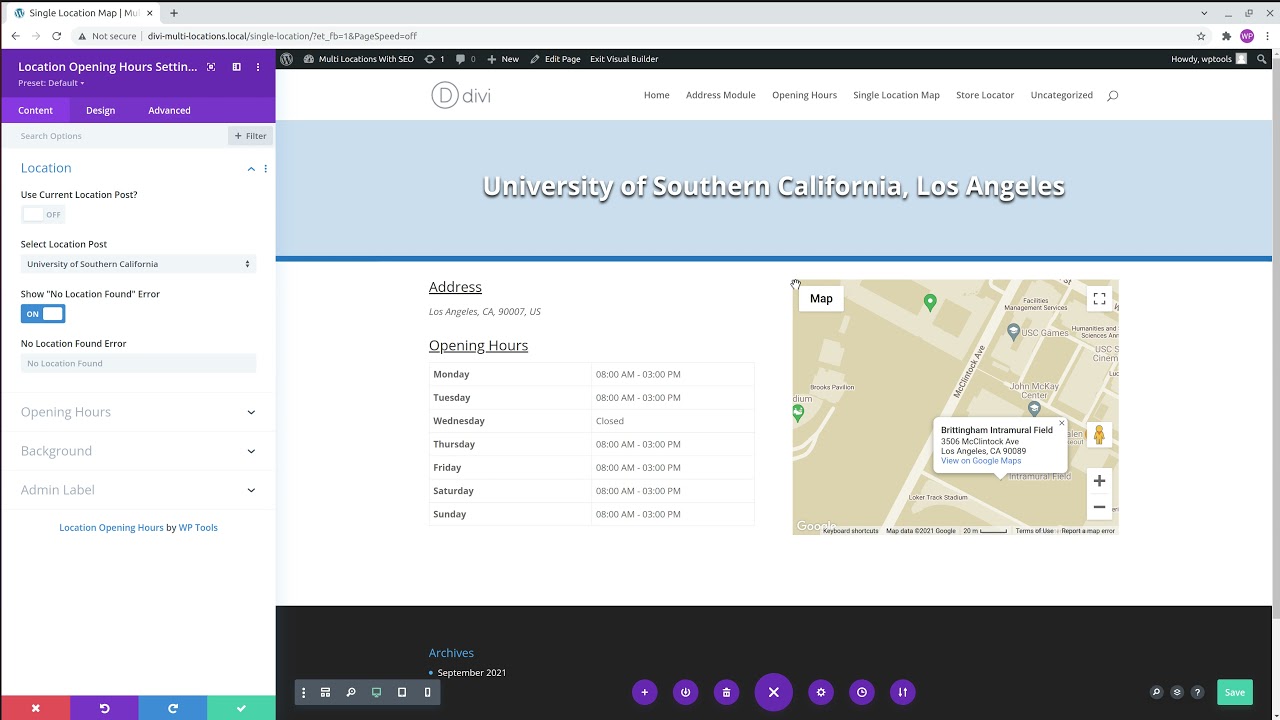Open the settings panel three-dot menu
Image resolution: width=1280 pixels, height=720 pixels.
(x=258, y=67)
